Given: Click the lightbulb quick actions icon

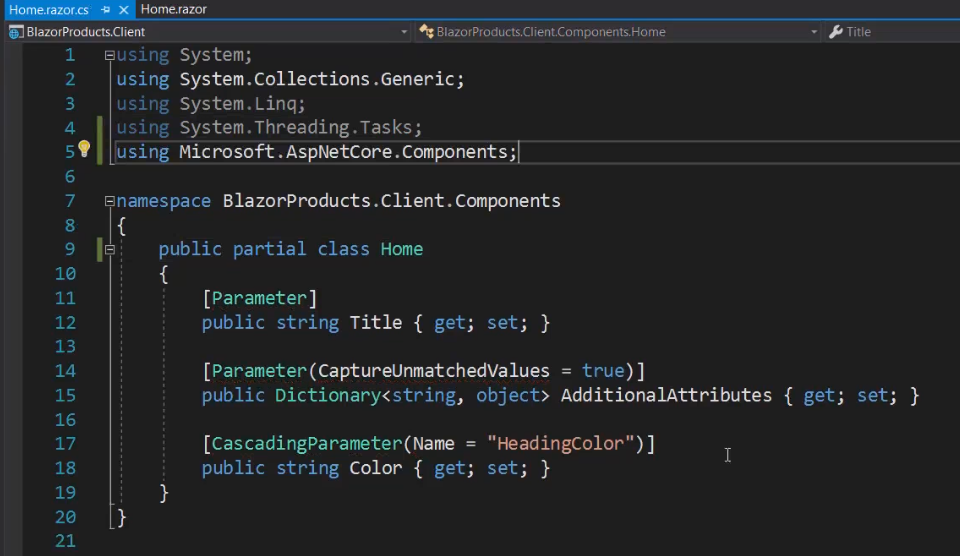Looking at the screenshot, I should point(84,149).
